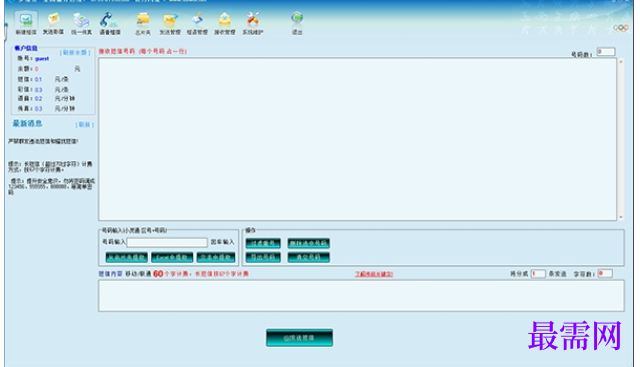
Task: Click the green Exit (退出) icon
Action: (297, 23)
